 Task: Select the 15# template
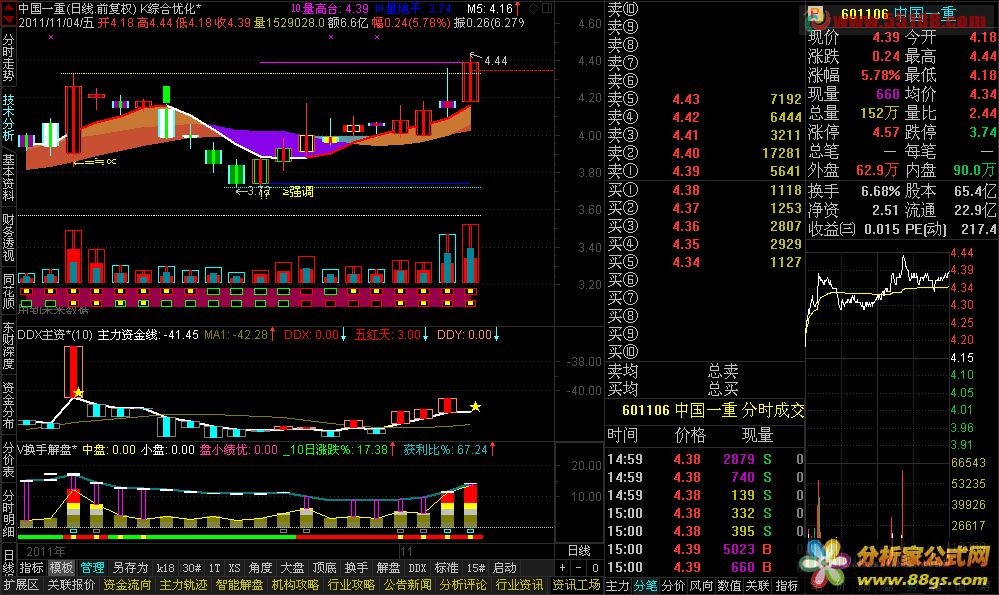(x=475, y=568)
